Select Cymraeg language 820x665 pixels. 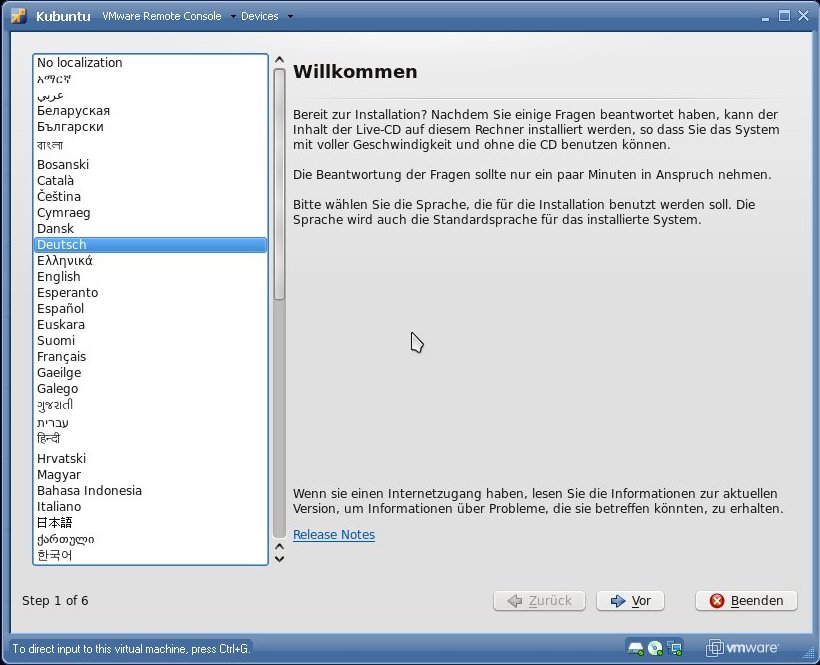151,213
